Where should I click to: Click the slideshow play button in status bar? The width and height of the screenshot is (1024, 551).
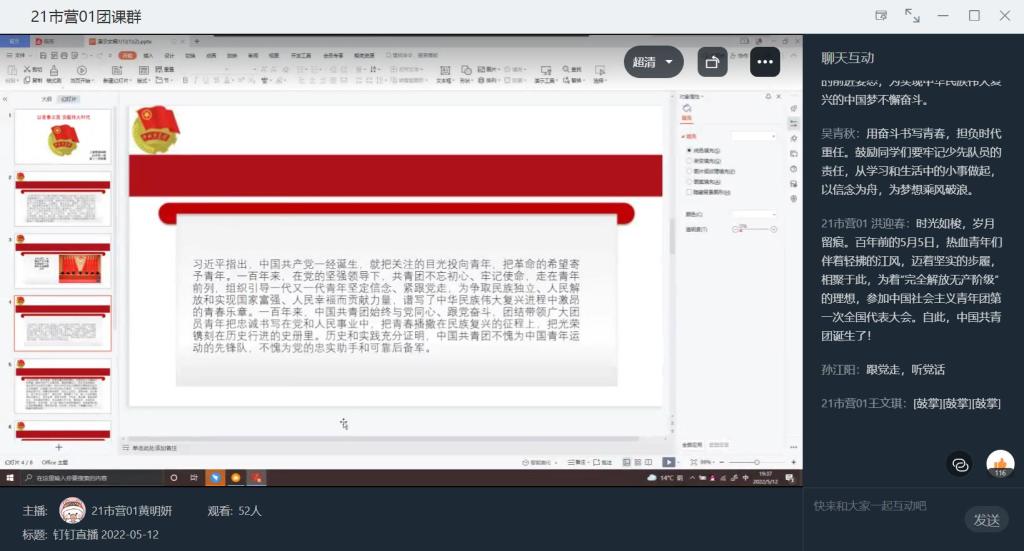pyautogui.click(x=668, y=462)
